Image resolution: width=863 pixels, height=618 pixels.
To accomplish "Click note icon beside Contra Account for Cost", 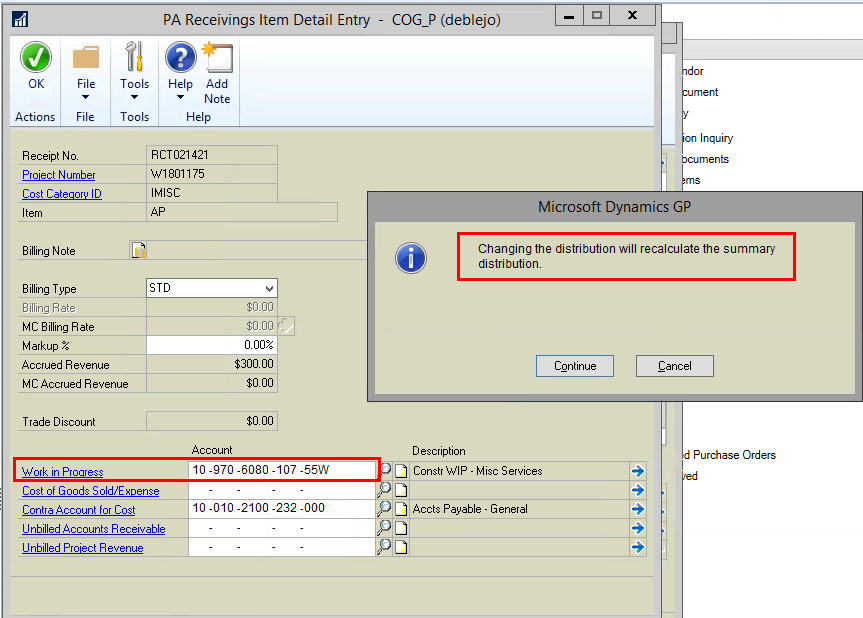I will [x=401, y=509].
